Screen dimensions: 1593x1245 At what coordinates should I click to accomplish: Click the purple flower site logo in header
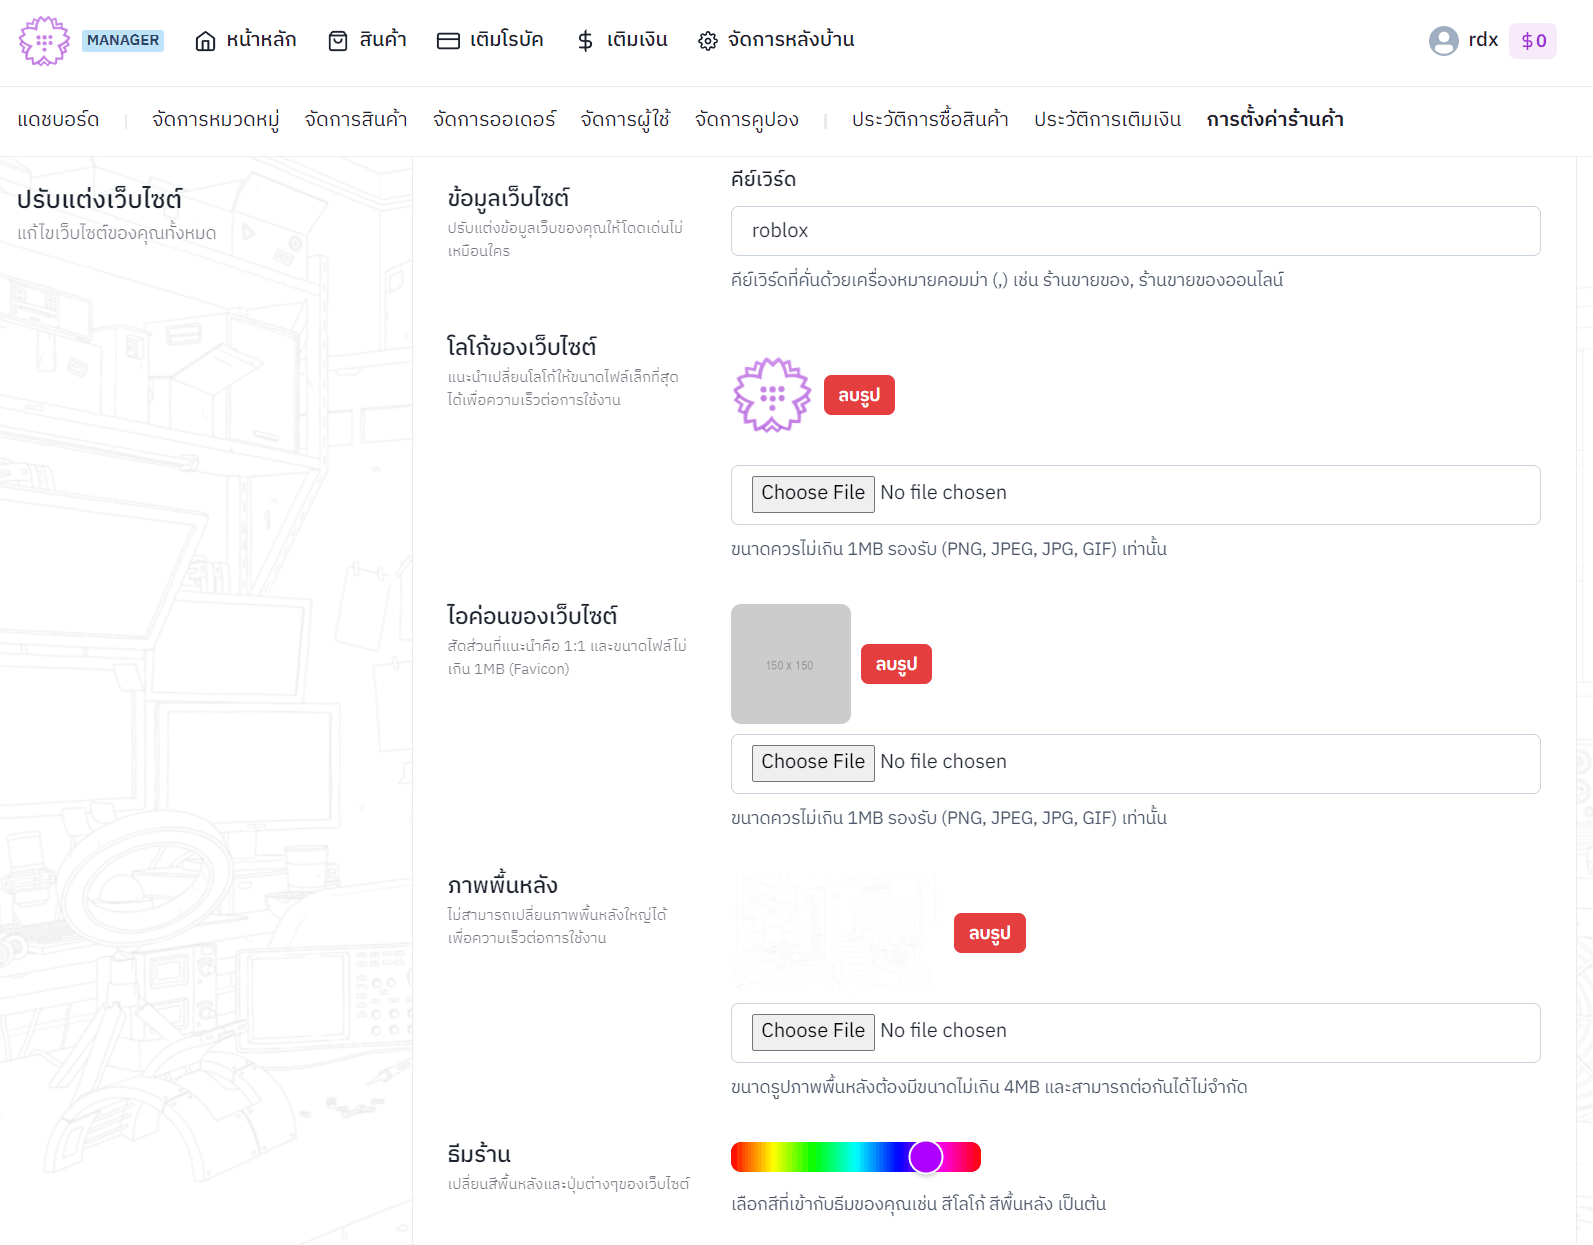(x=44, y=41)
